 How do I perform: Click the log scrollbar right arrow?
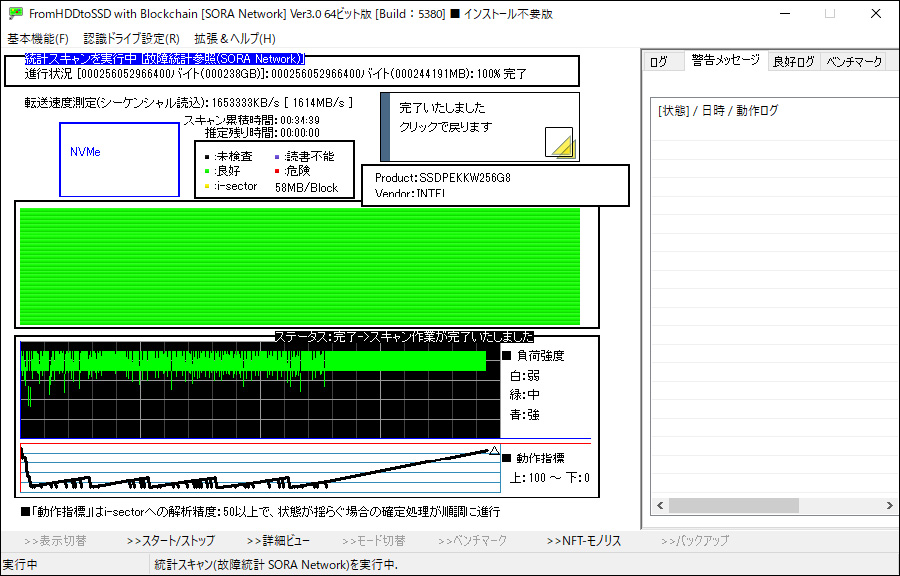[889, 505]
